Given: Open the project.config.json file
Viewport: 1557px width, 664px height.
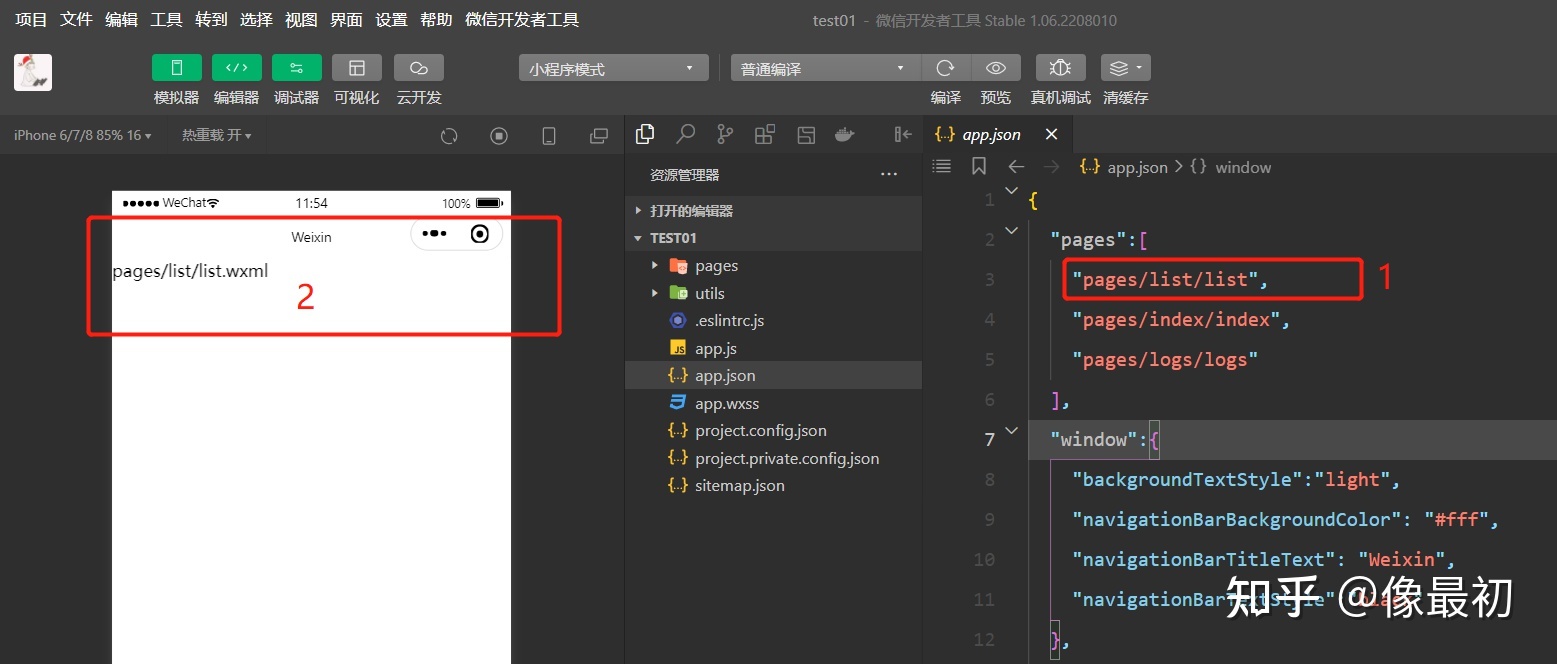Looking at the screenshot, I should point(760,431).
